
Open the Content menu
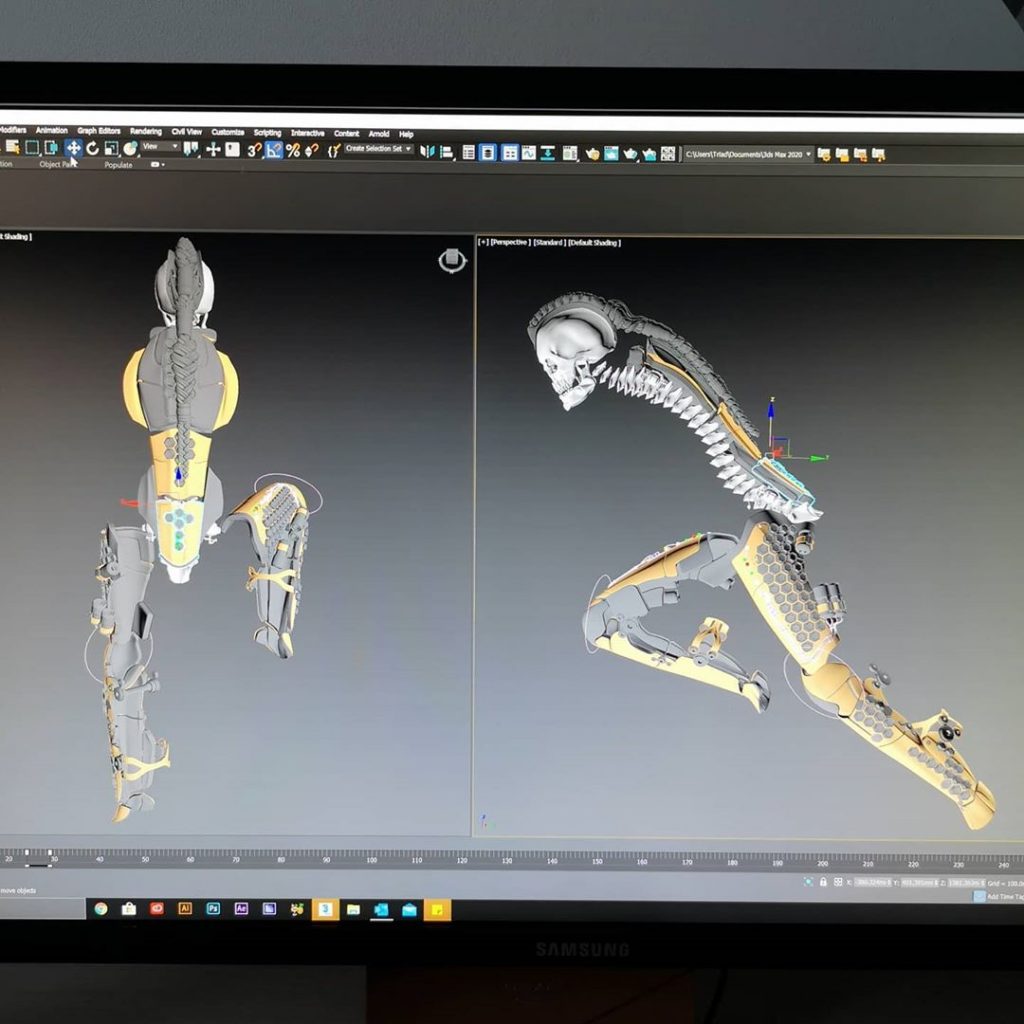(x=347, y=133)
